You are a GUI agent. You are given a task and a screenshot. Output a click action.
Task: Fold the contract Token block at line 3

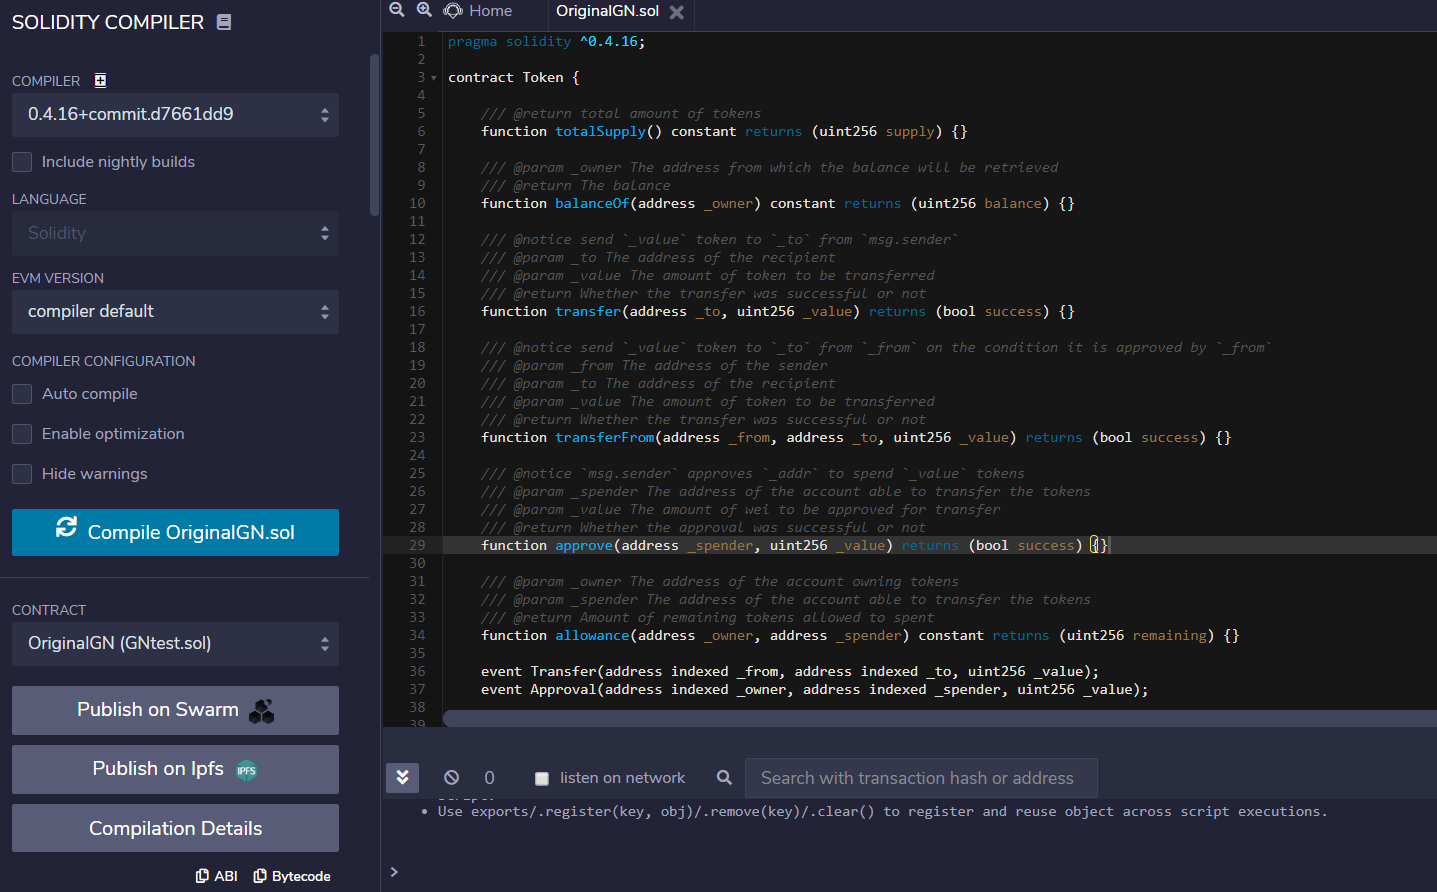click(433, 78)
